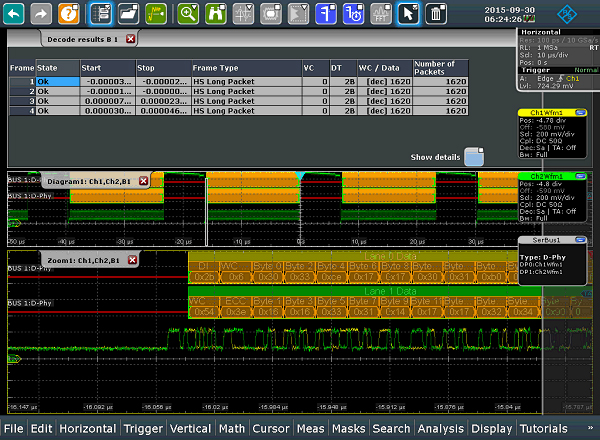Viewport: 600px width, 440px height.
Task: Close the Decode results B 1 tab
Action: point(130,39)
